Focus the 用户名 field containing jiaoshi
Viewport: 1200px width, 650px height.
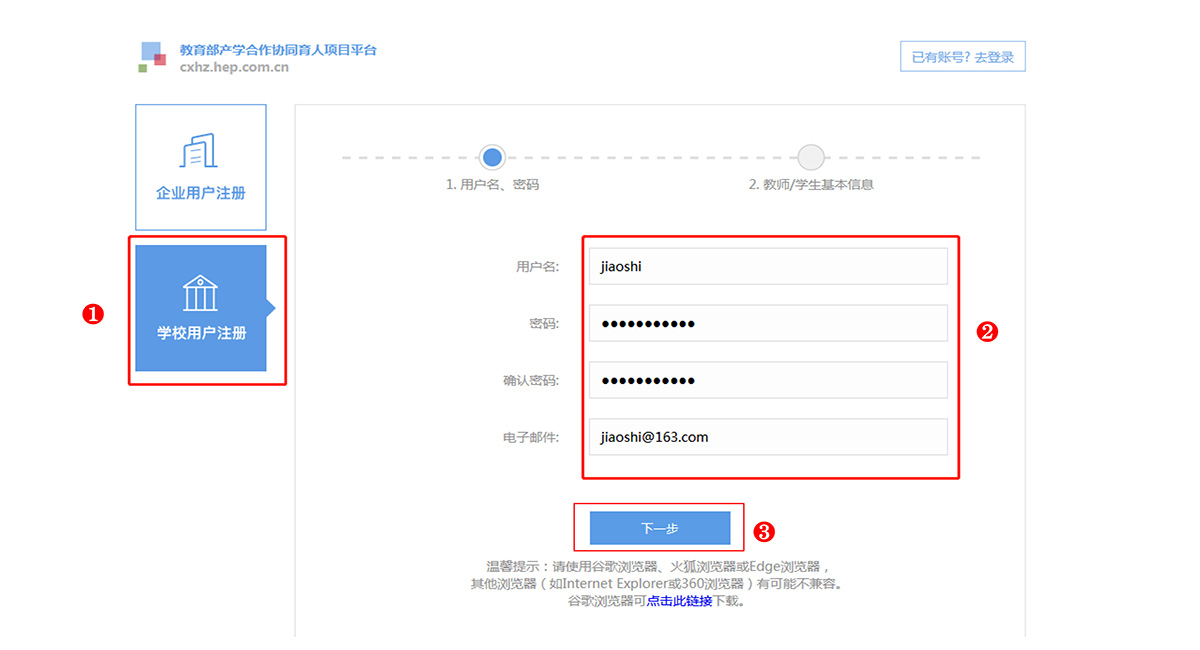pyautogui.click(x=767, y=266)
